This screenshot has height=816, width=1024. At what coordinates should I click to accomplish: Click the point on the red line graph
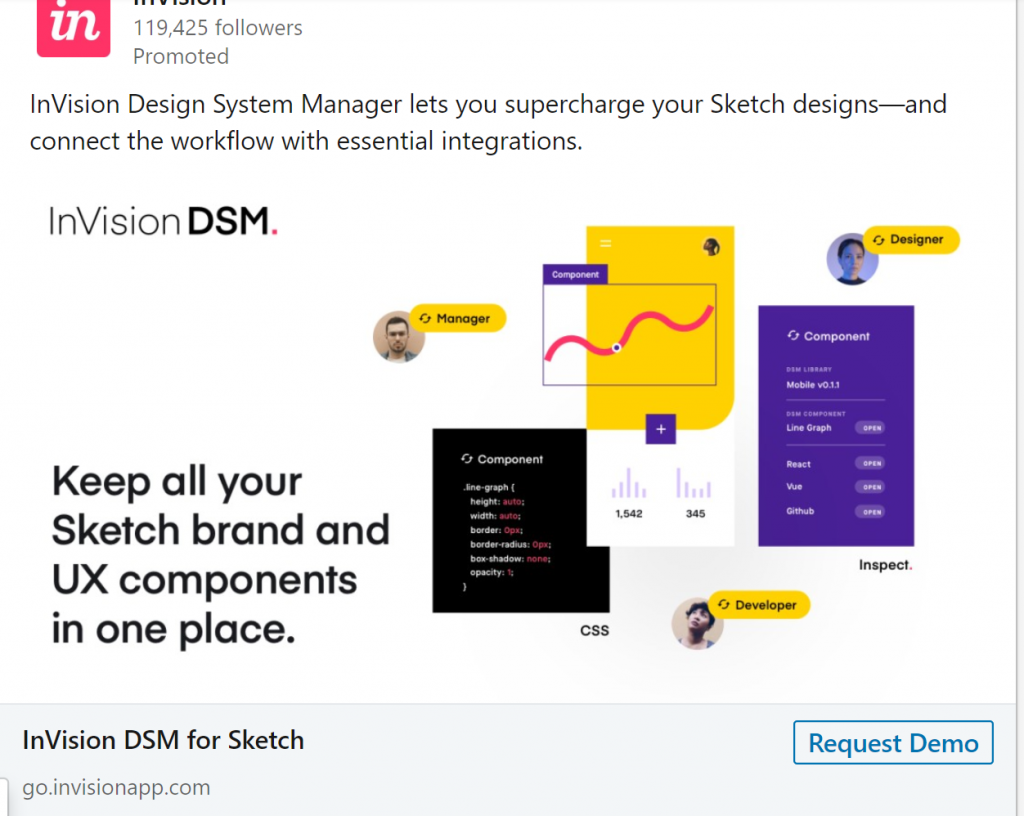[x=616, y=348]
